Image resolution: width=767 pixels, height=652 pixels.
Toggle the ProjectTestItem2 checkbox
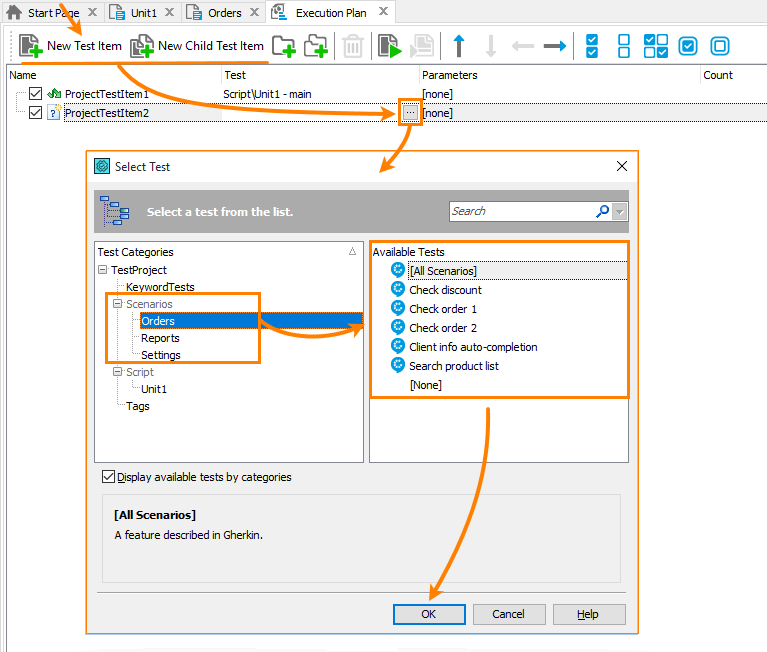click(36, 113)
